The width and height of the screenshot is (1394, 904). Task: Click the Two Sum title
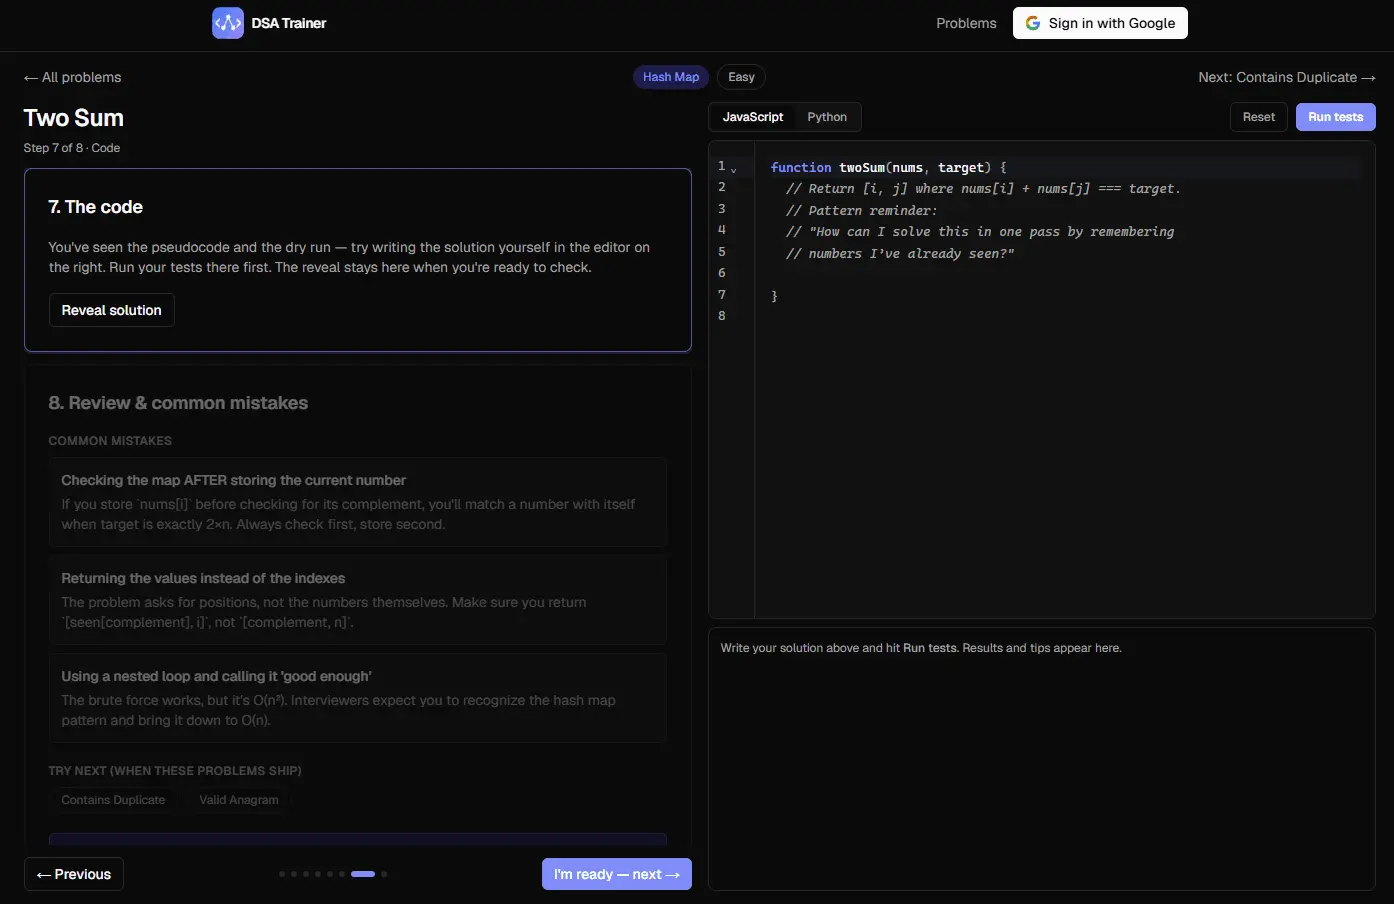(x=74, y=118)
